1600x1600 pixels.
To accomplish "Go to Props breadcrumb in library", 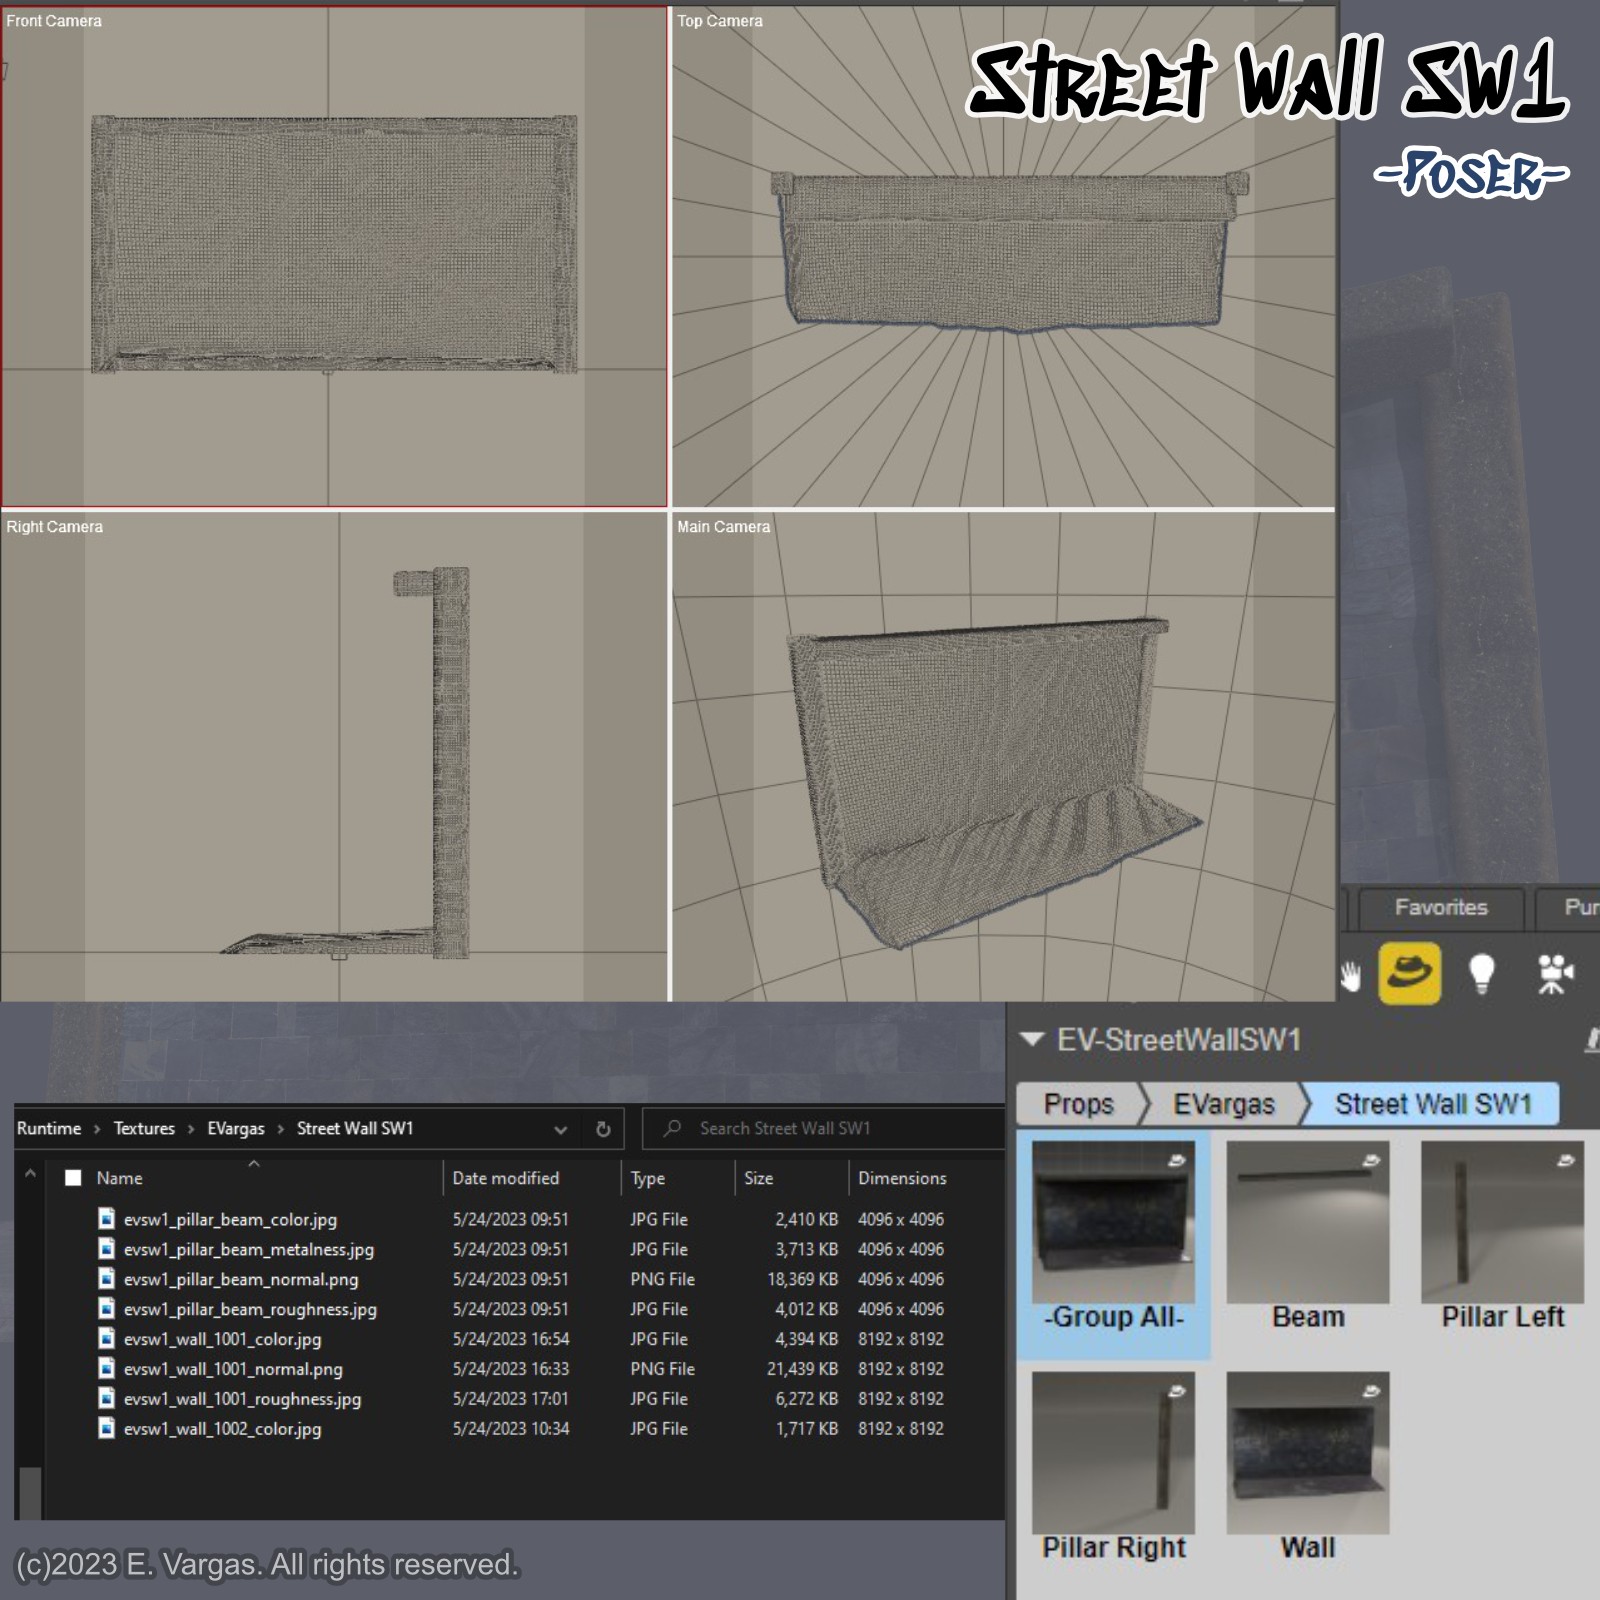I will click(x=1079, y=1104).
